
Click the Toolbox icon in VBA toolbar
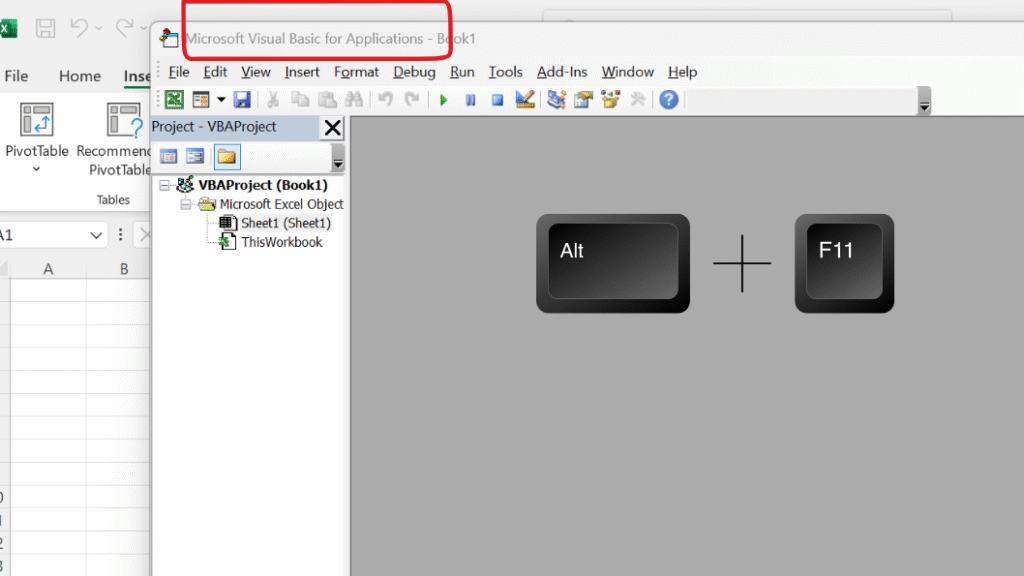click(637, 99)
